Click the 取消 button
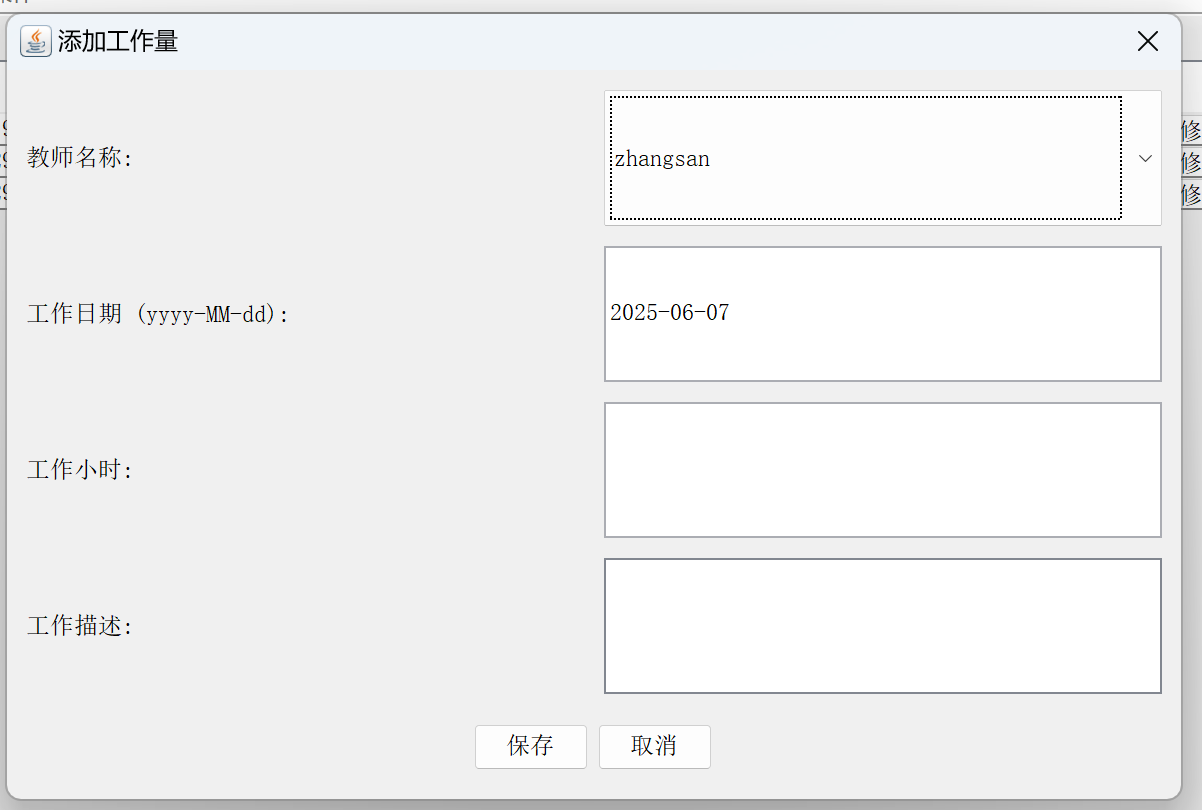 (655, 747)
